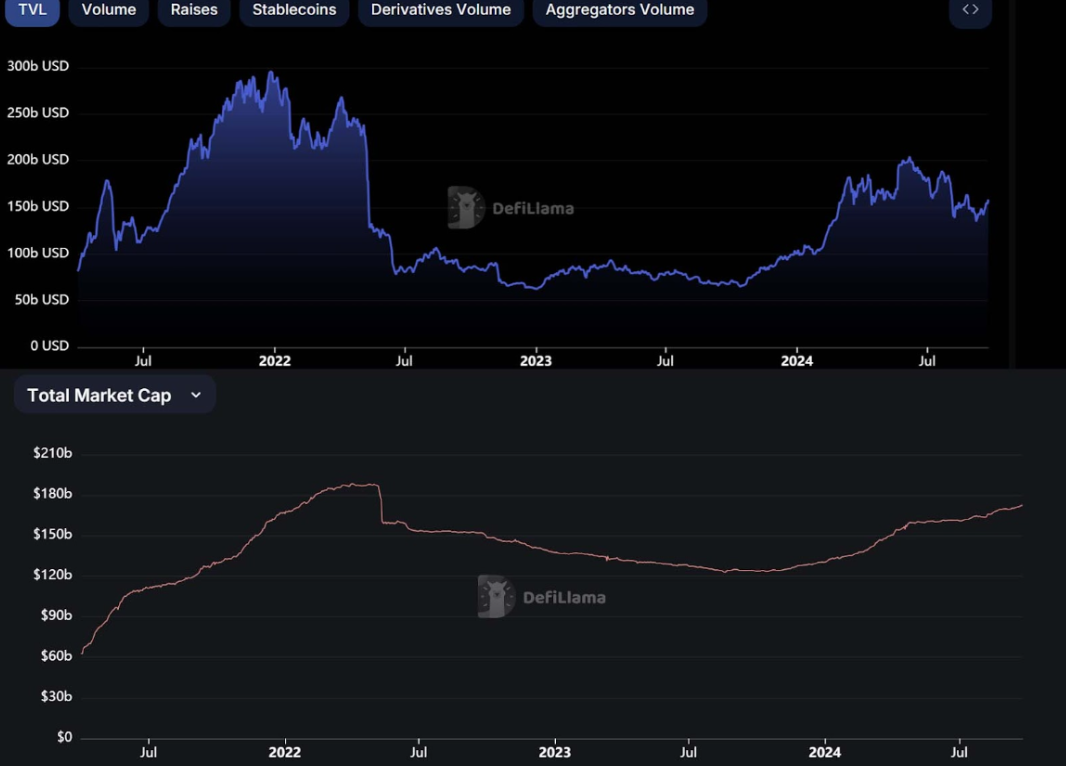The width and height of the screenshot is (1066, 766).
Task: Open the Total Market Cap dropdown
Action: click(99, 395)
